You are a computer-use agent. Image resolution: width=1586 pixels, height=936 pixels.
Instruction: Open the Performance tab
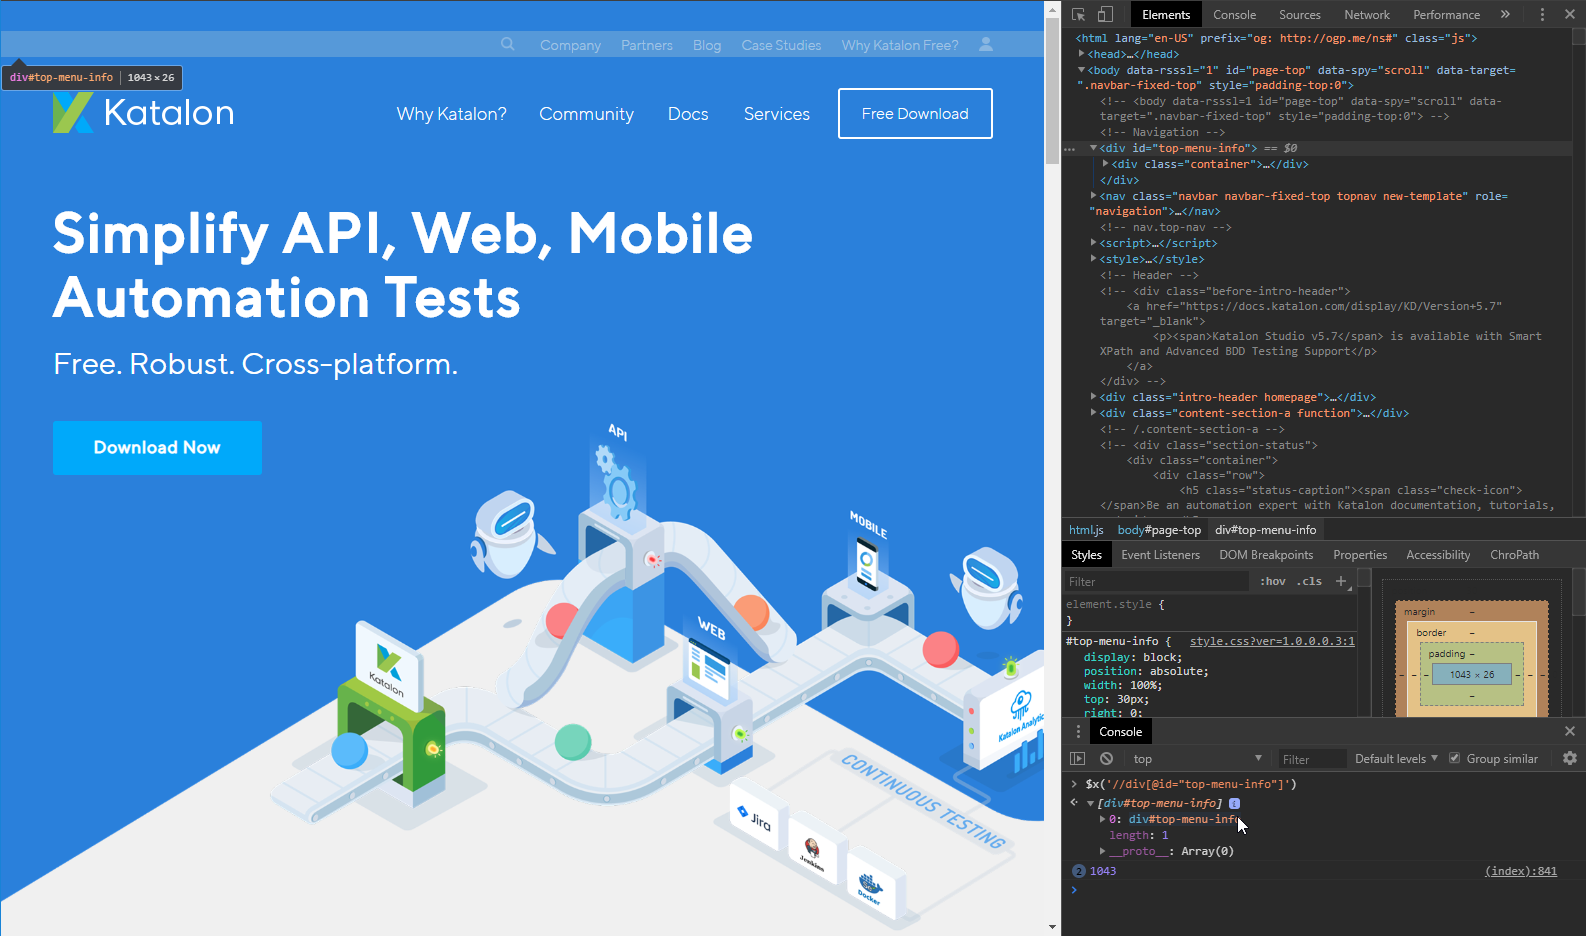[x=1446, y=14]
